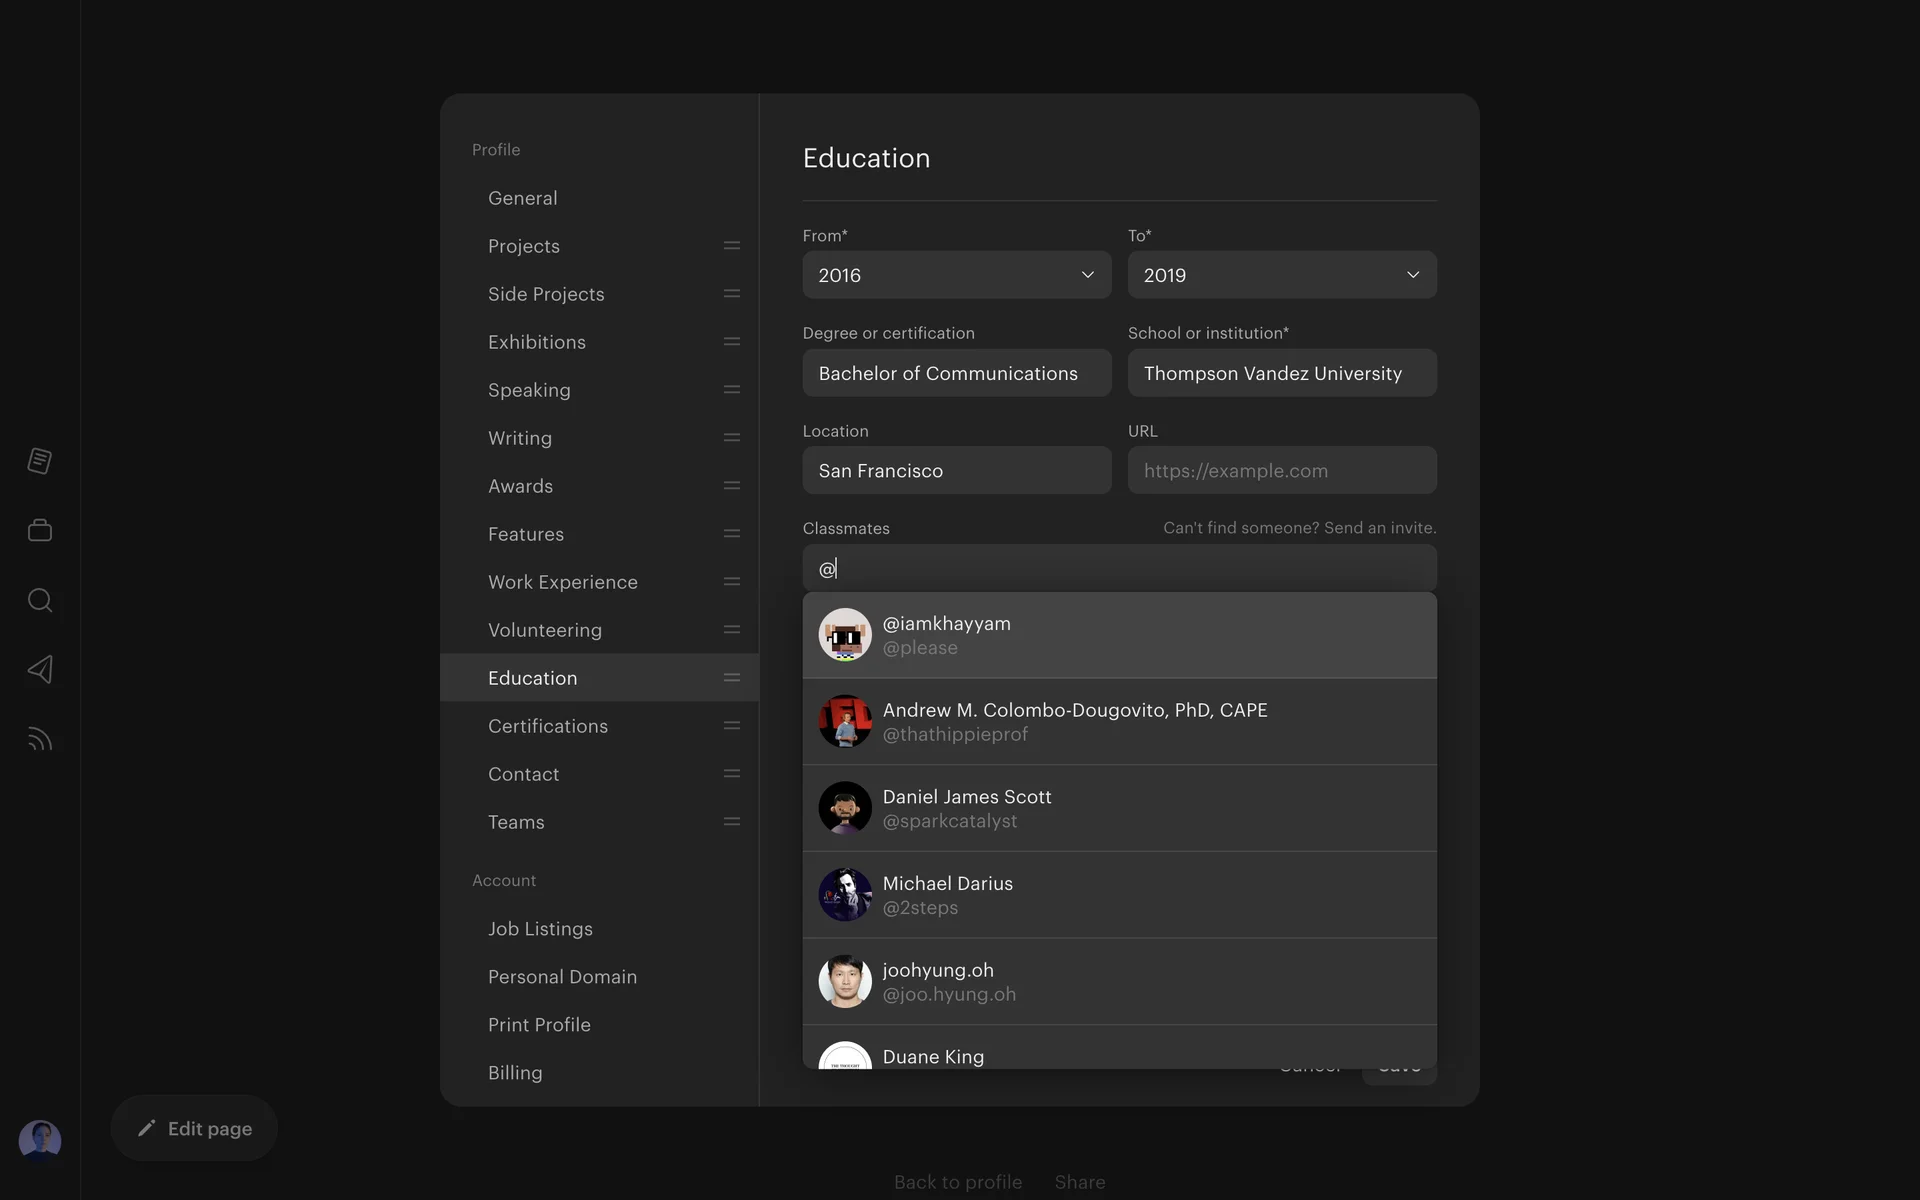Open search via magnifier sidebar icon
Viewport: 1920px width, 1200px height.
(x=40, y=600)
